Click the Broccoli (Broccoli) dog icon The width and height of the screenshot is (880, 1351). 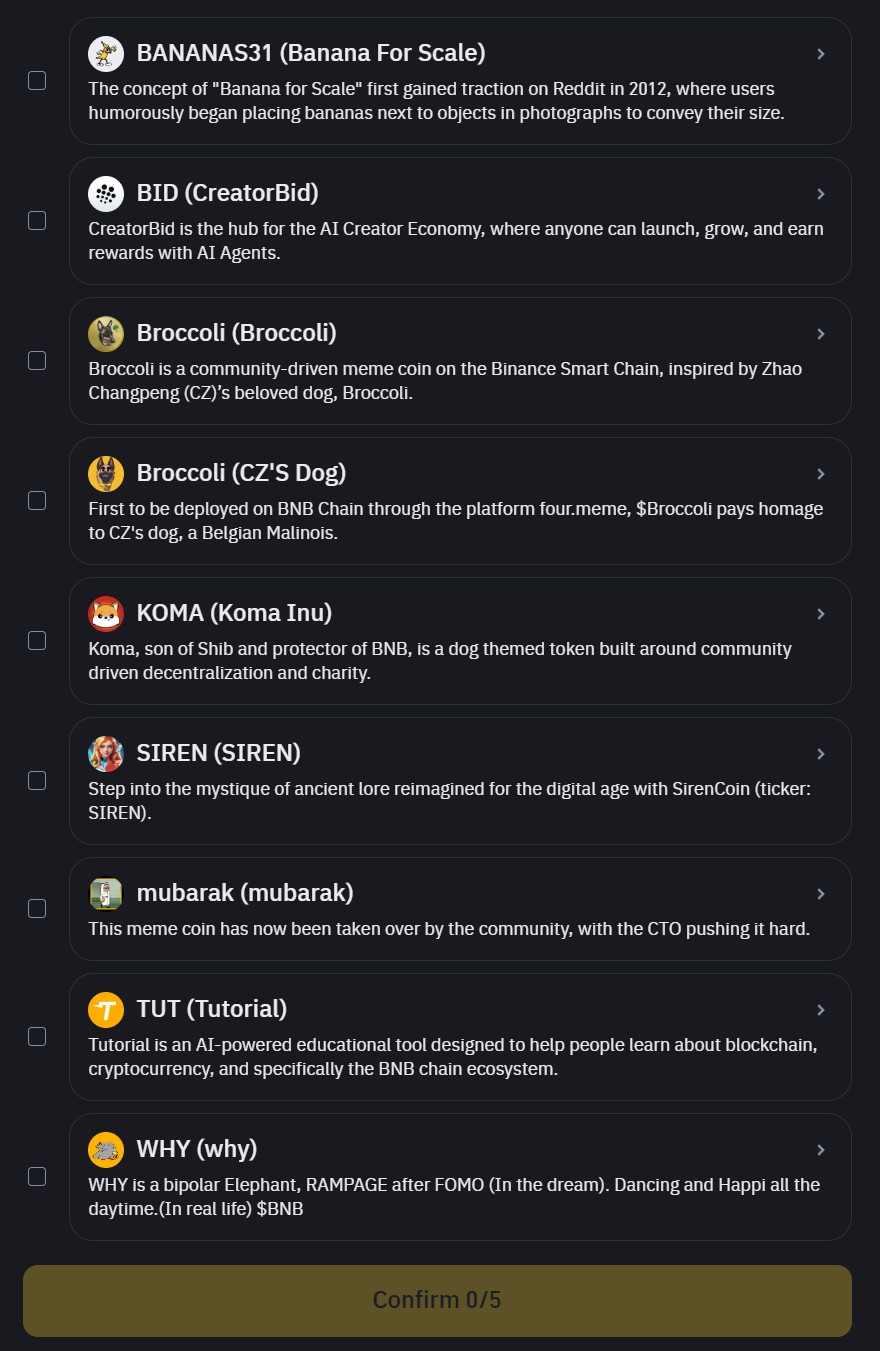(106, 333)
